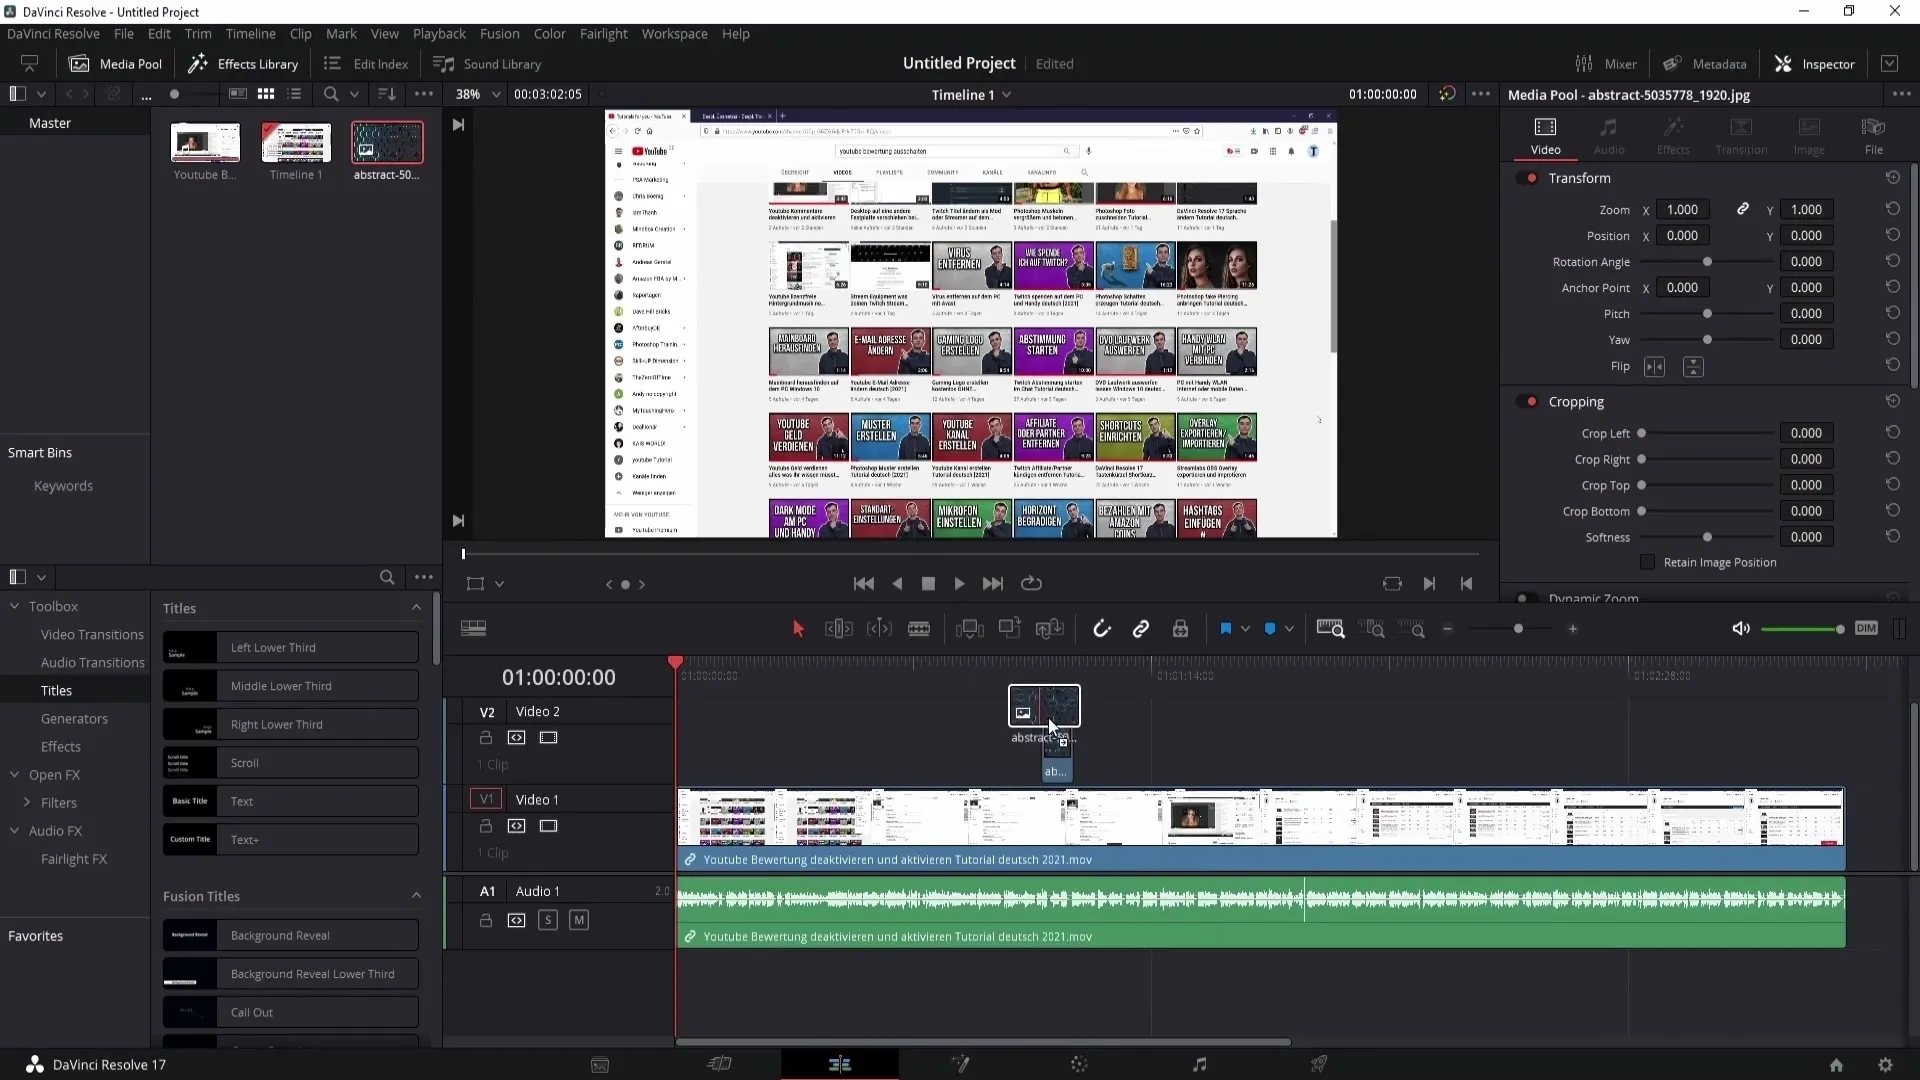Image resolution: width=1920 pixels, height=1080 pixels.
Task: Click the Retain Image Position checkbox
Action: [1647, 562]
